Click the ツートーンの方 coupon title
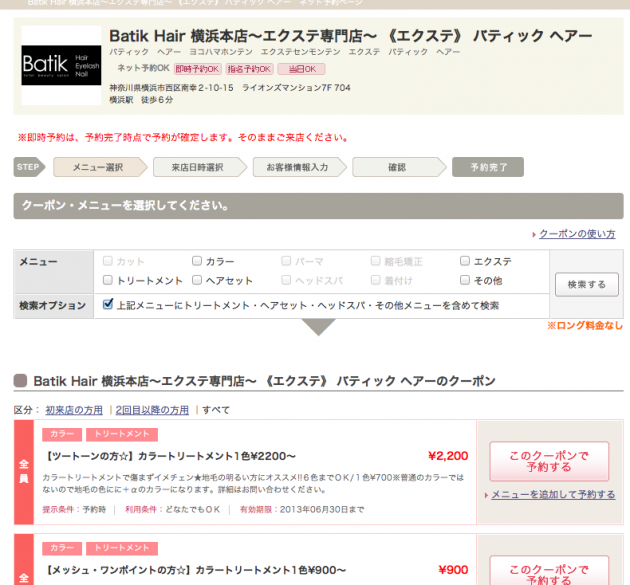The height and width of the screenshot is (585, 630). 170,456
